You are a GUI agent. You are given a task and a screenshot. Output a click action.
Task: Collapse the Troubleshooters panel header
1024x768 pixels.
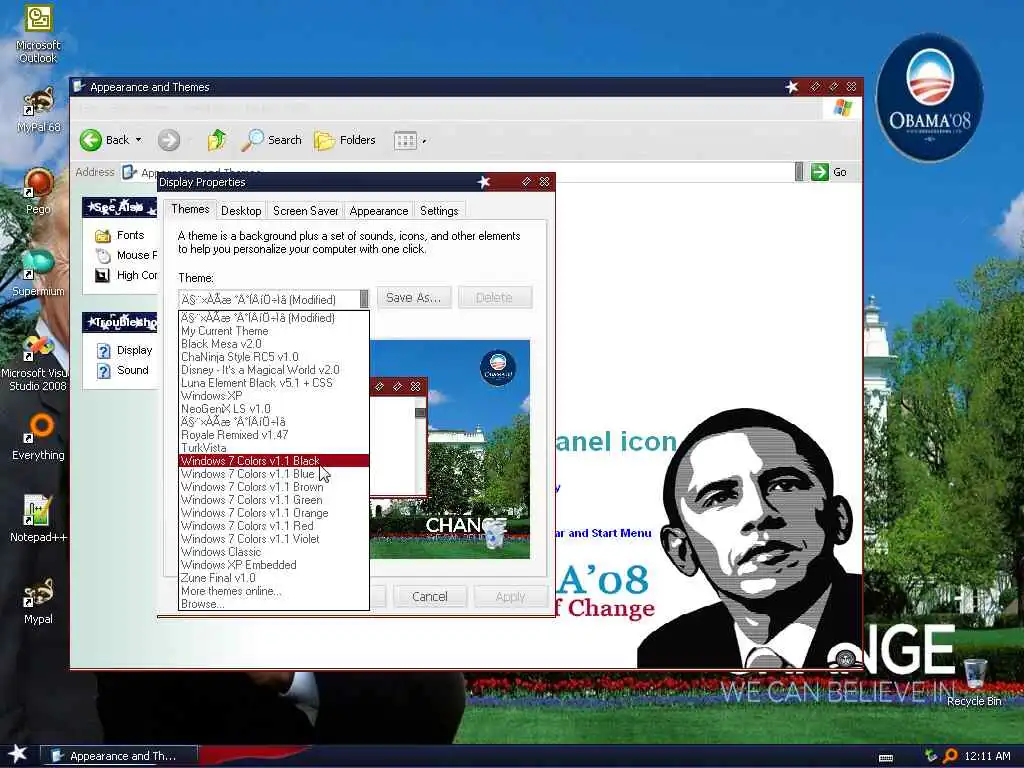pos(120,322)
